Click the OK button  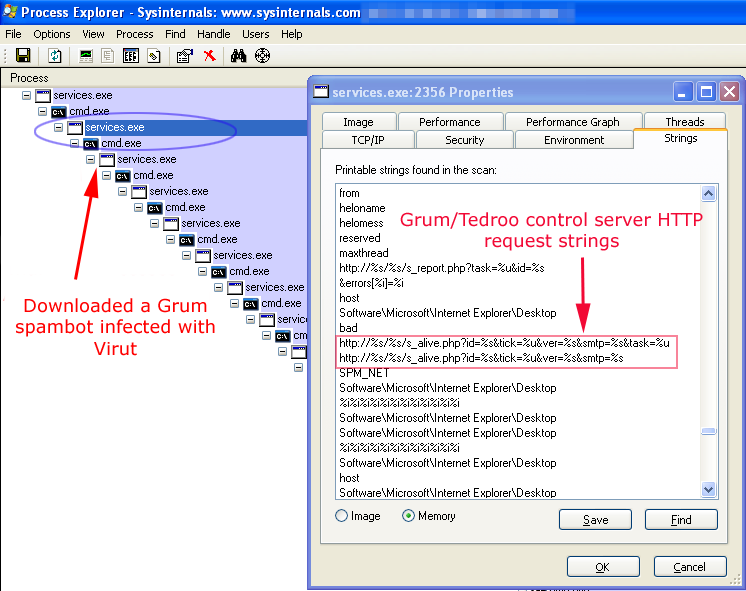pyautogui.click(x=603, y=567)
